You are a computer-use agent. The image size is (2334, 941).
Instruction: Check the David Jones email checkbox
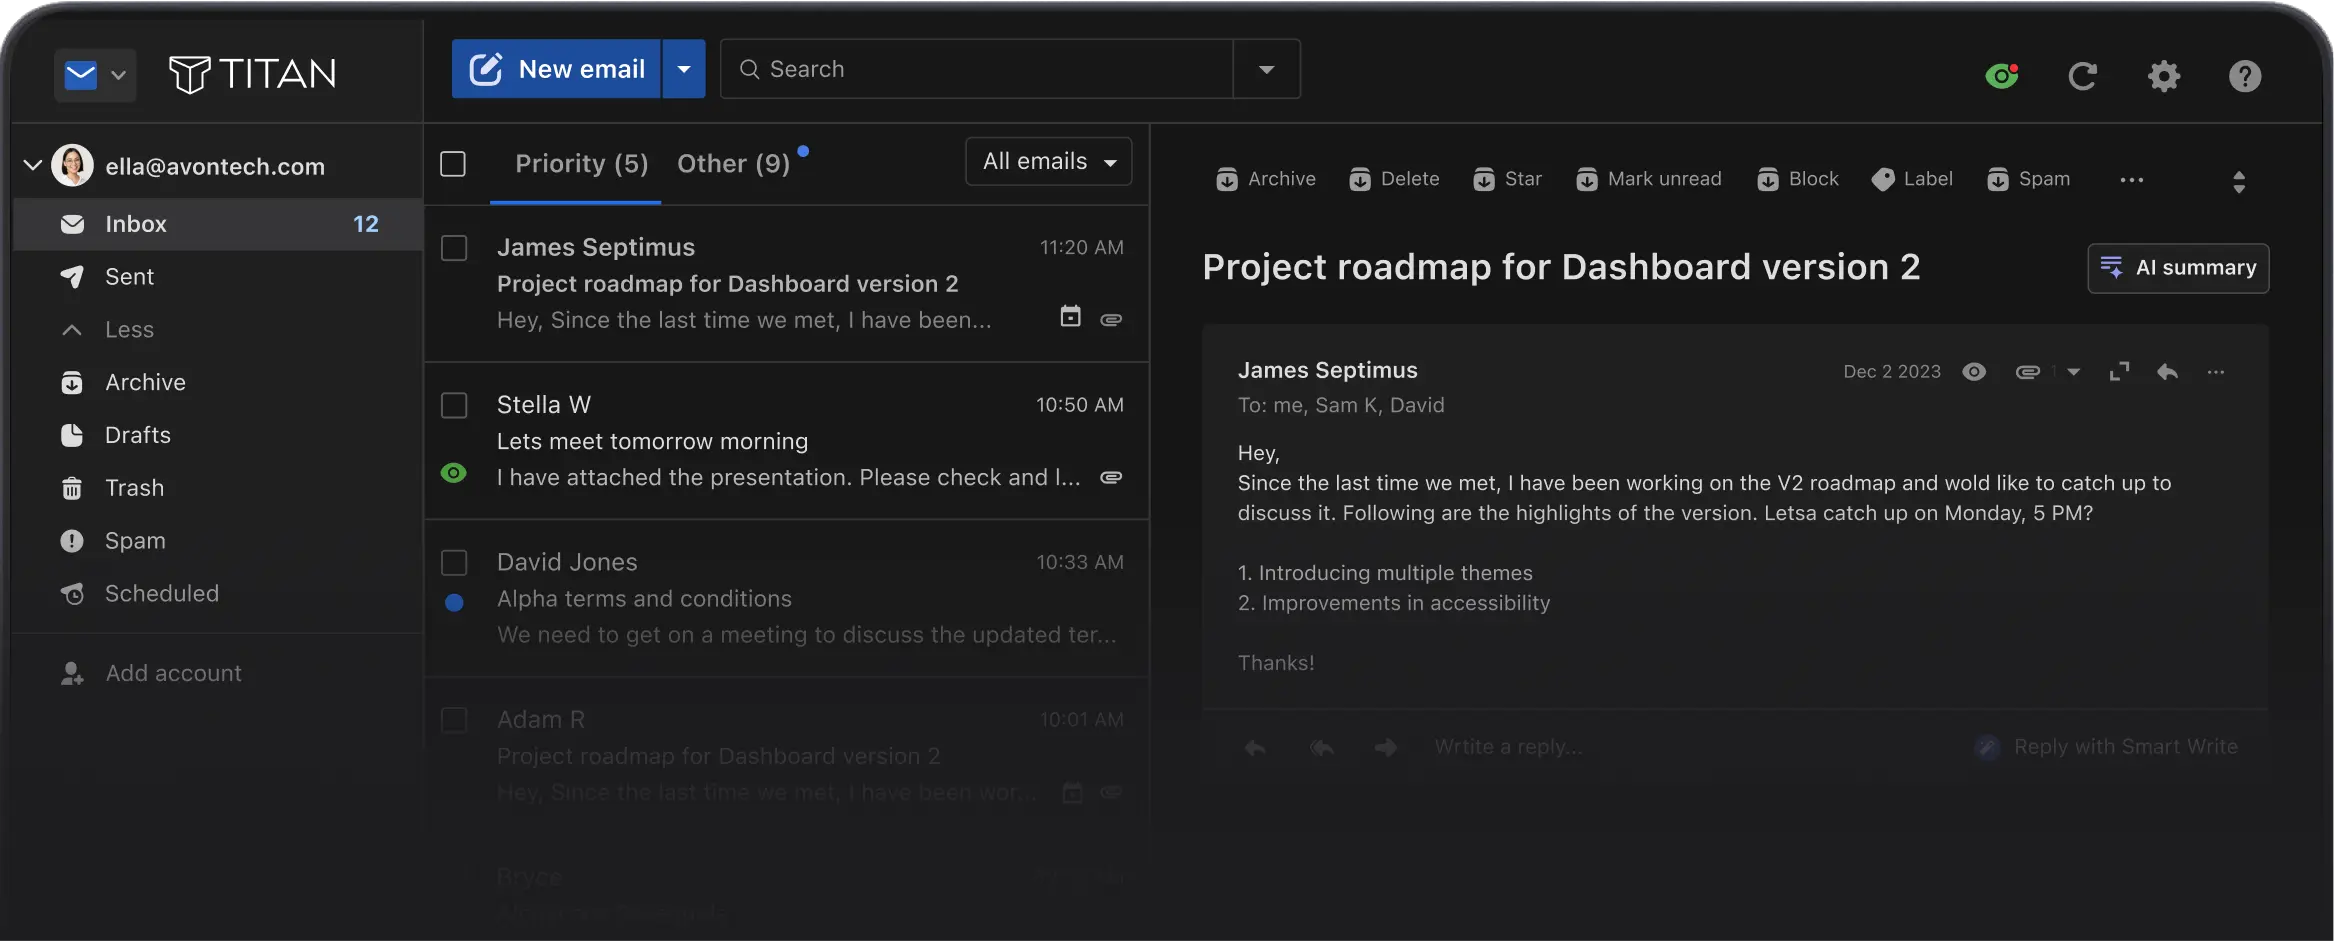click(x=454, y=563)
